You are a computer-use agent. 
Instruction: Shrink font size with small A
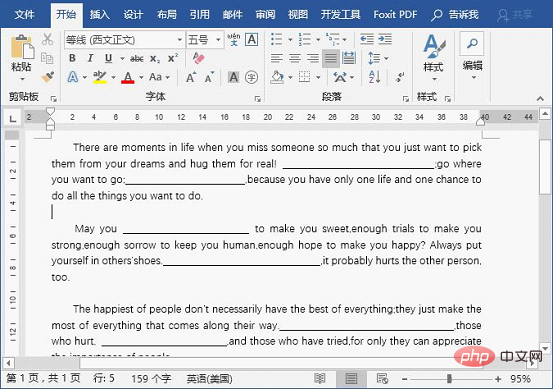[x=209, y=77]
